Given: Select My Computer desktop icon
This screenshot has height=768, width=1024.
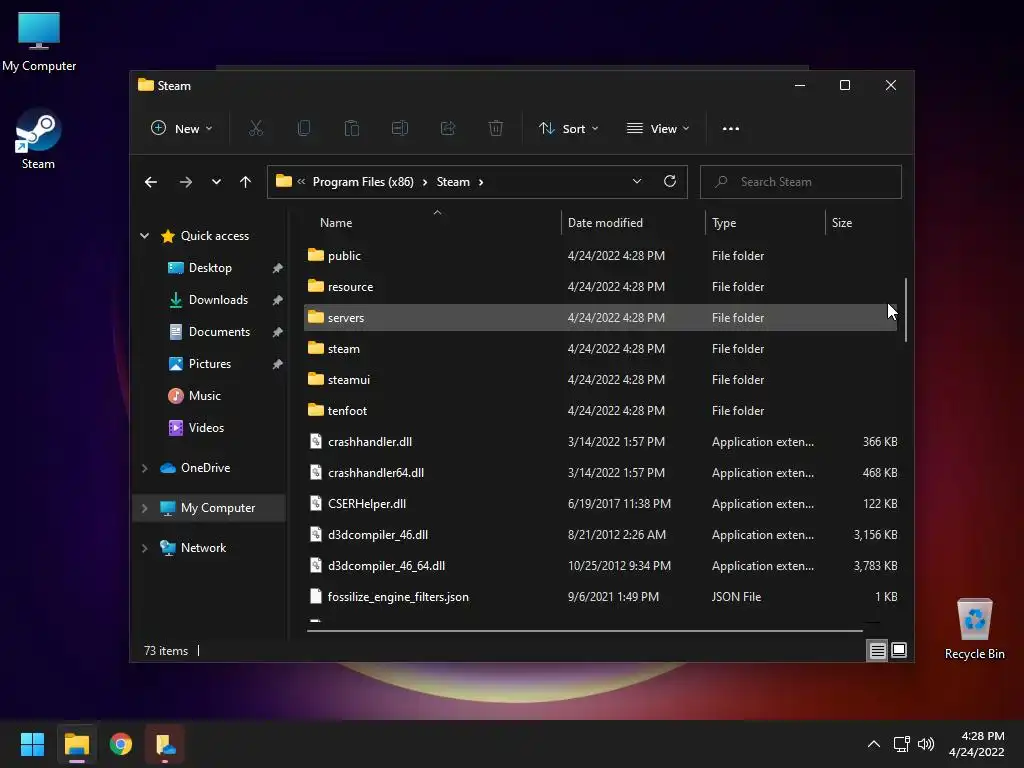Looking at the screenshot, I should click(x=39, y=42).
